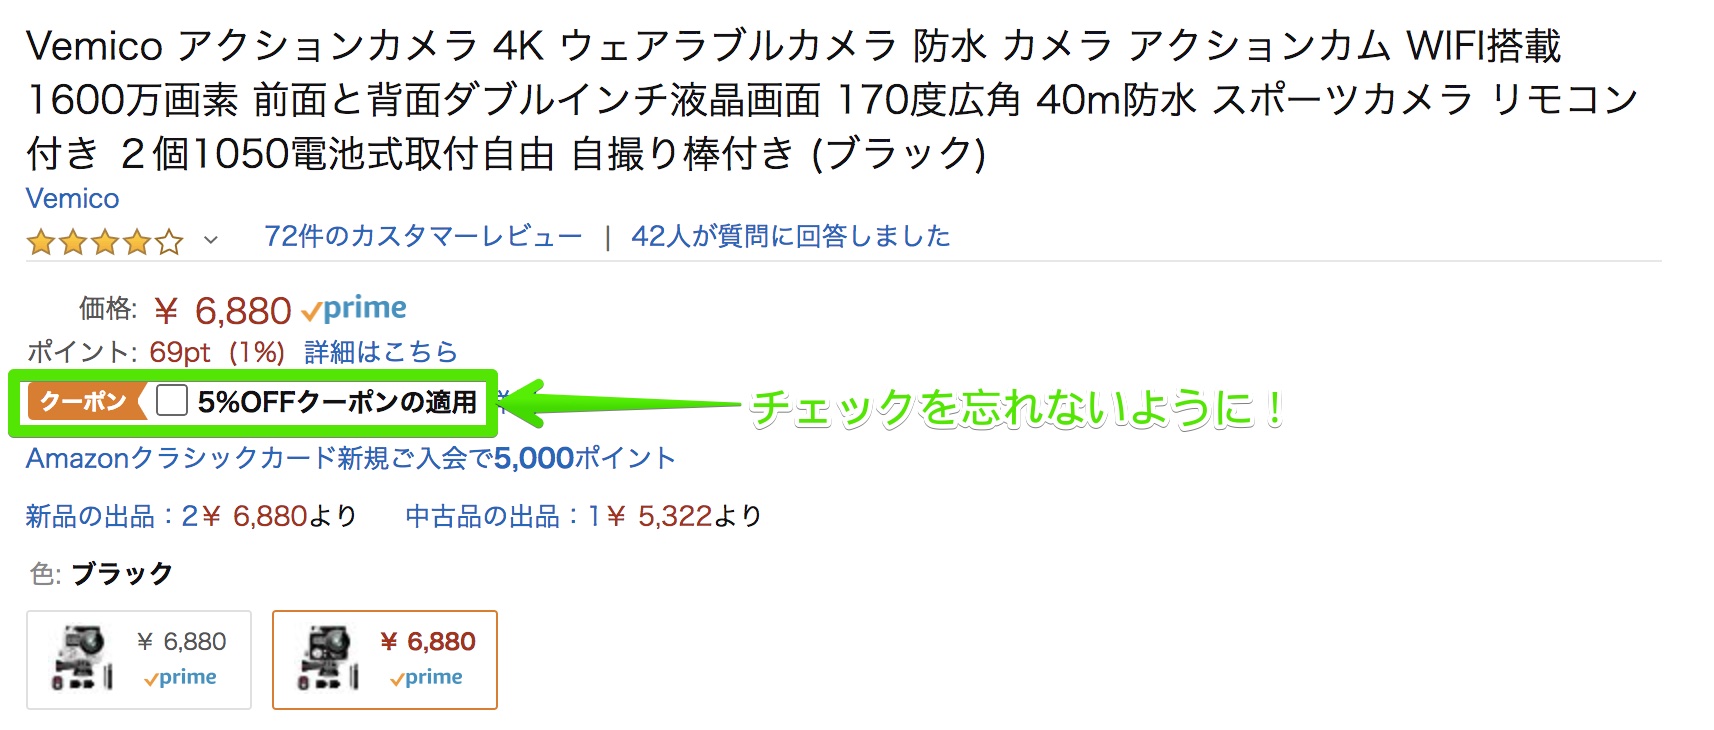Open the 詳細はこちら points details link
This screenshot has width=1714, height=730.
(x=380, y=352)
